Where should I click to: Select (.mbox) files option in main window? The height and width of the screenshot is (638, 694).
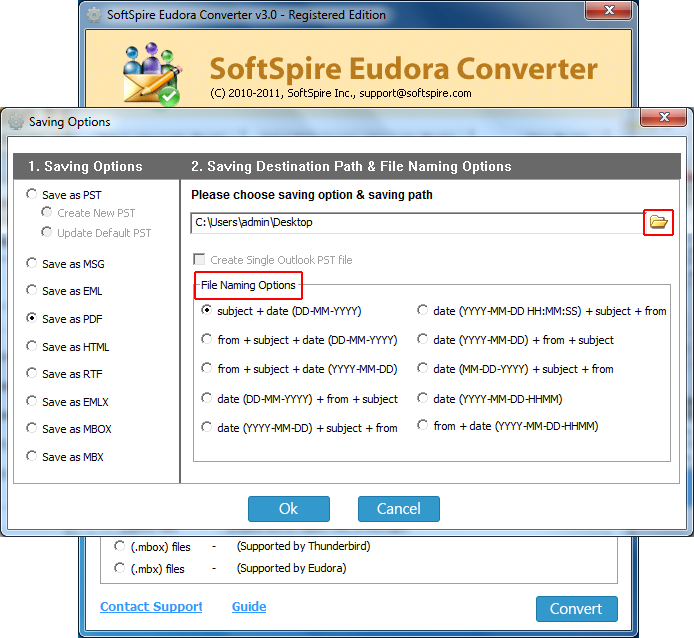click(120, 546)
